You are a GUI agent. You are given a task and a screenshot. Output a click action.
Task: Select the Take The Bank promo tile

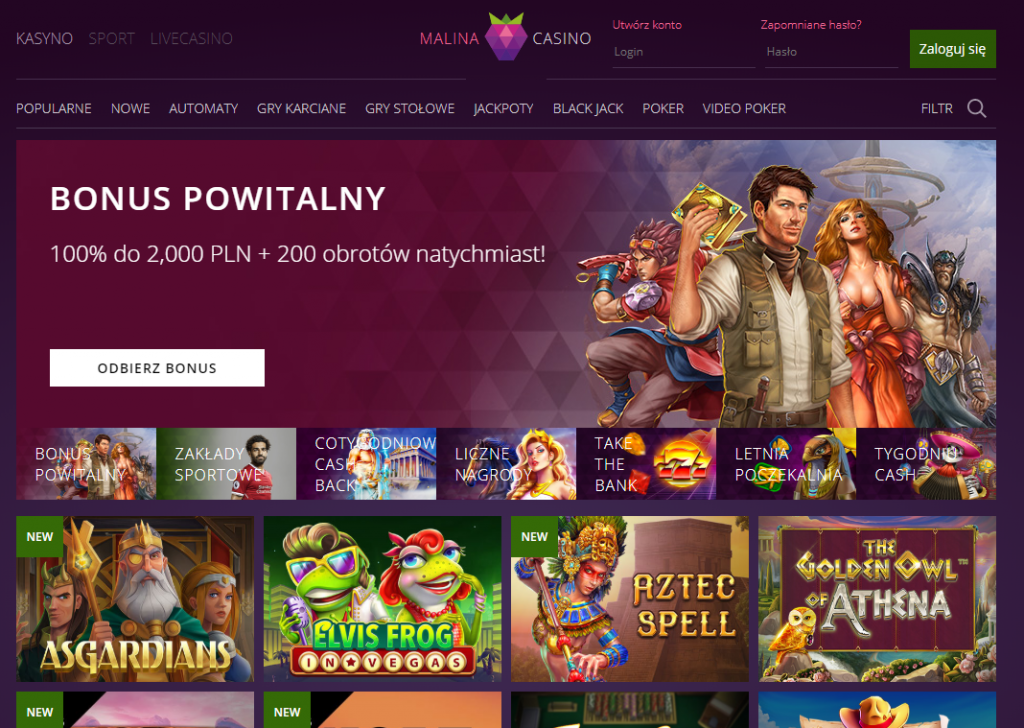tap(646, 464)
